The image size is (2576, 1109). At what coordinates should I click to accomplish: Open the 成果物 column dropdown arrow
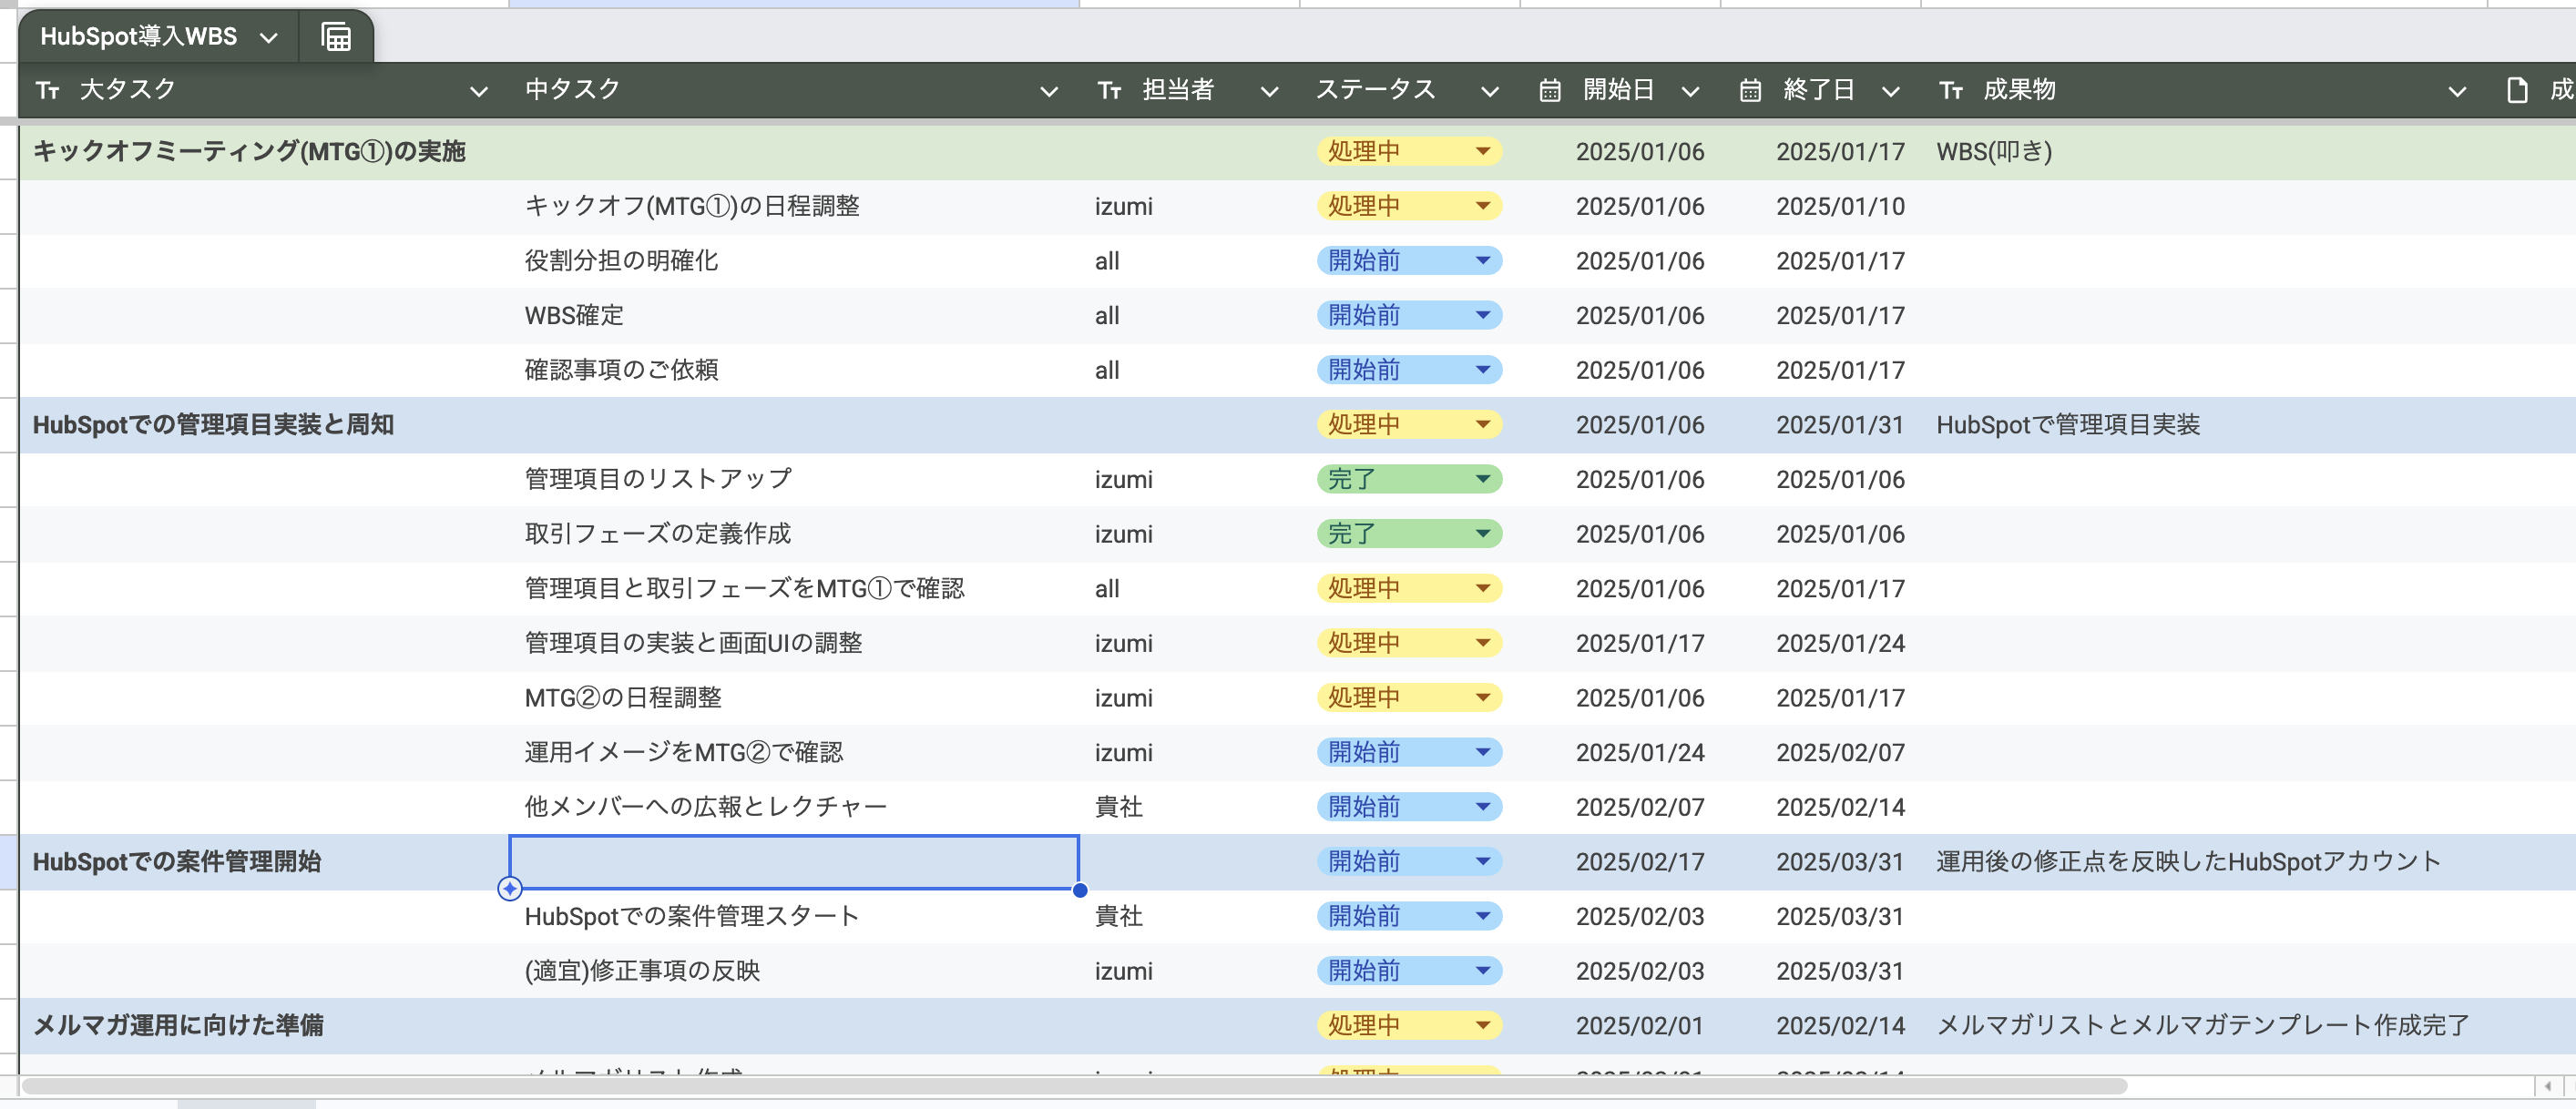tap(2457, 92)
